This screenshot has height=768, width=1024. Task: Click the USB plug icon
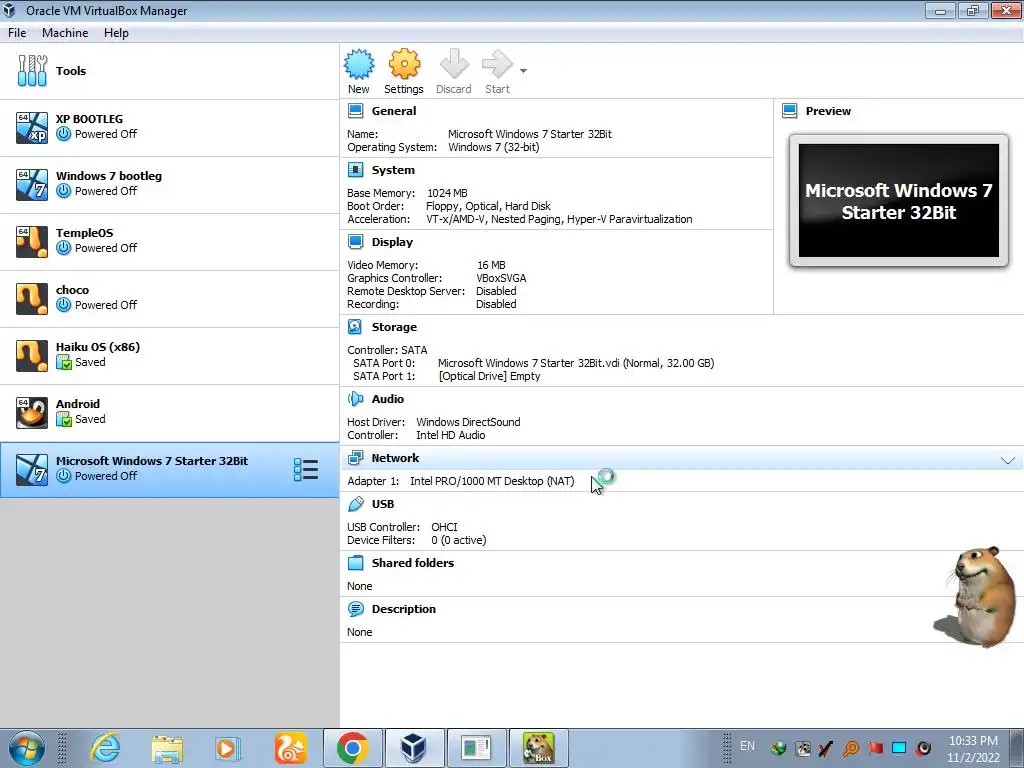tap(355, 504)
